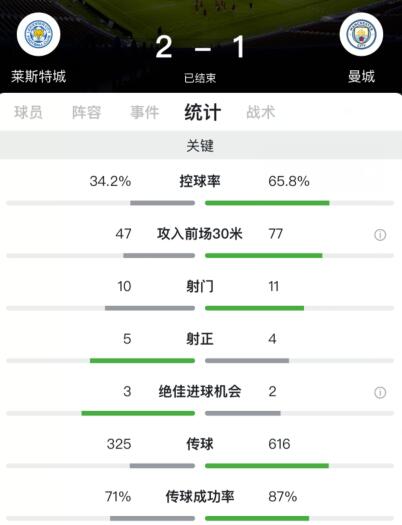This screenshot has height=525, width=402.
Task: Click the green 射正 bar for 莱斯特城
Action: pos(142,361)
